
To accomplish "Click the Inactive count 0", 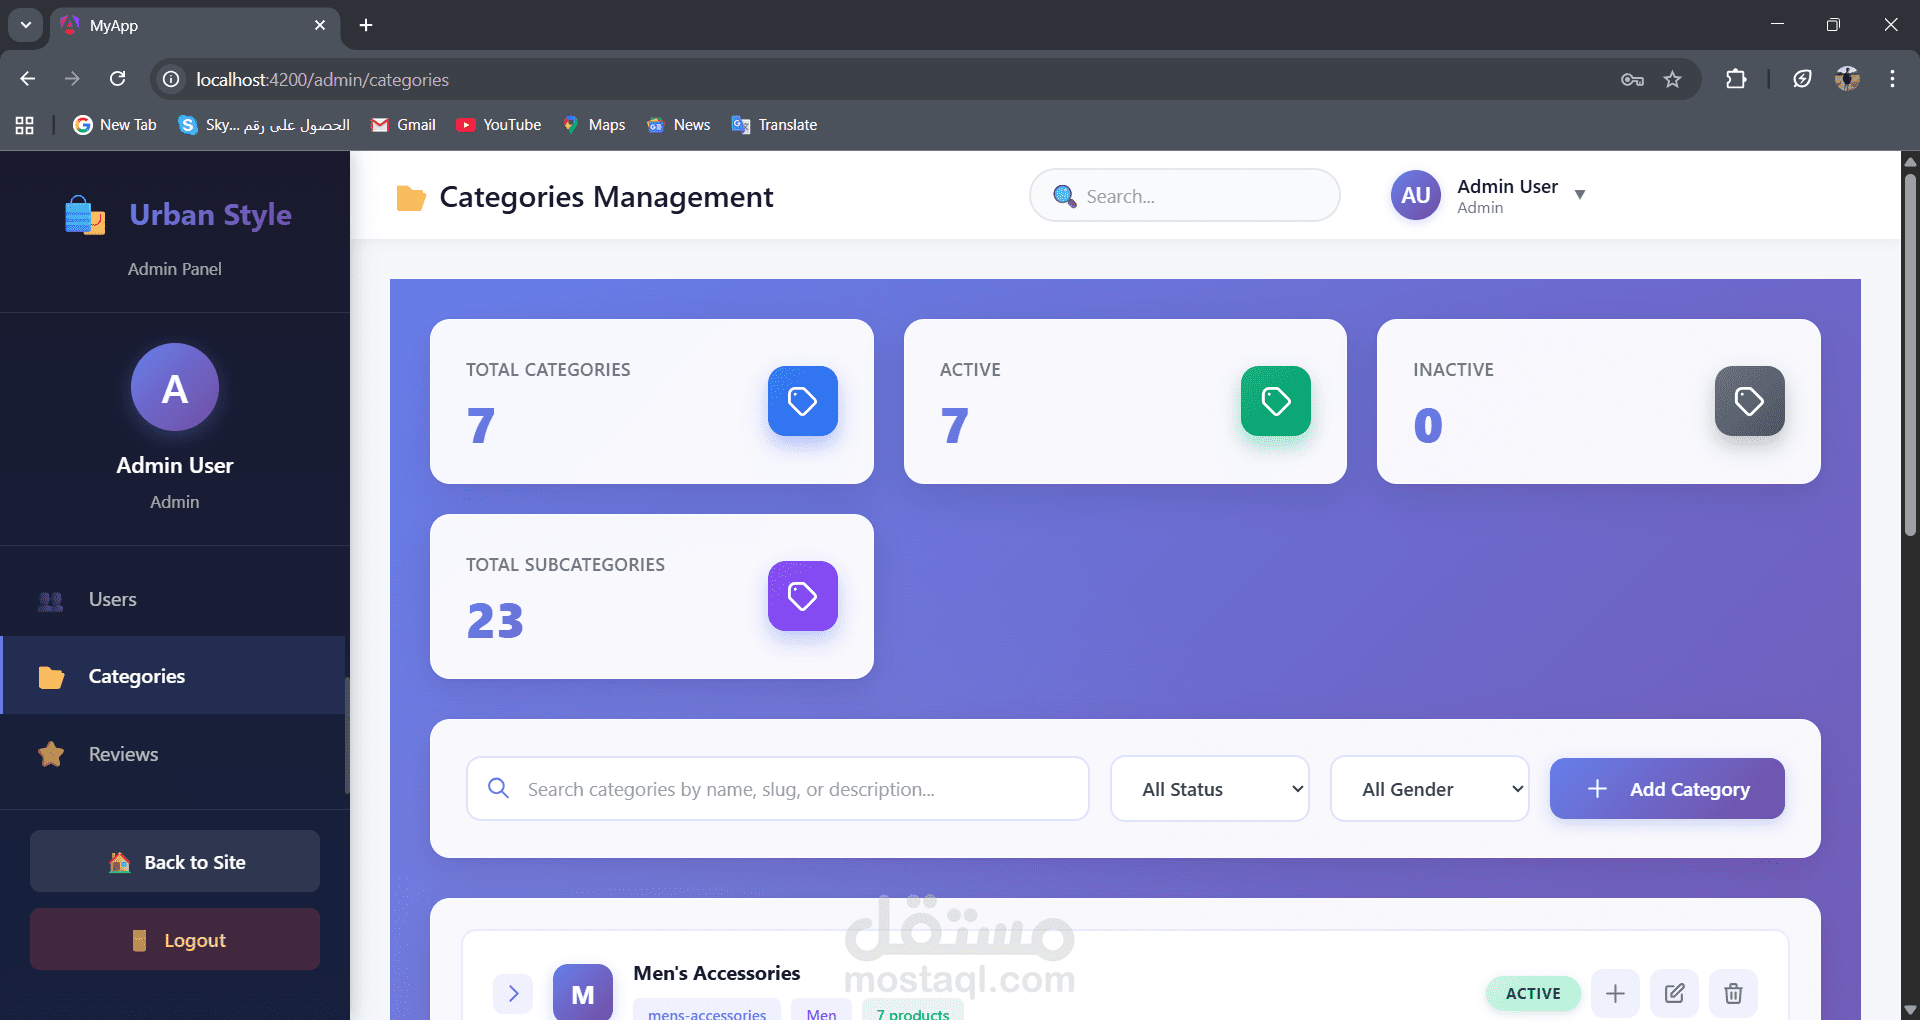I will (x=1428, y=426).
